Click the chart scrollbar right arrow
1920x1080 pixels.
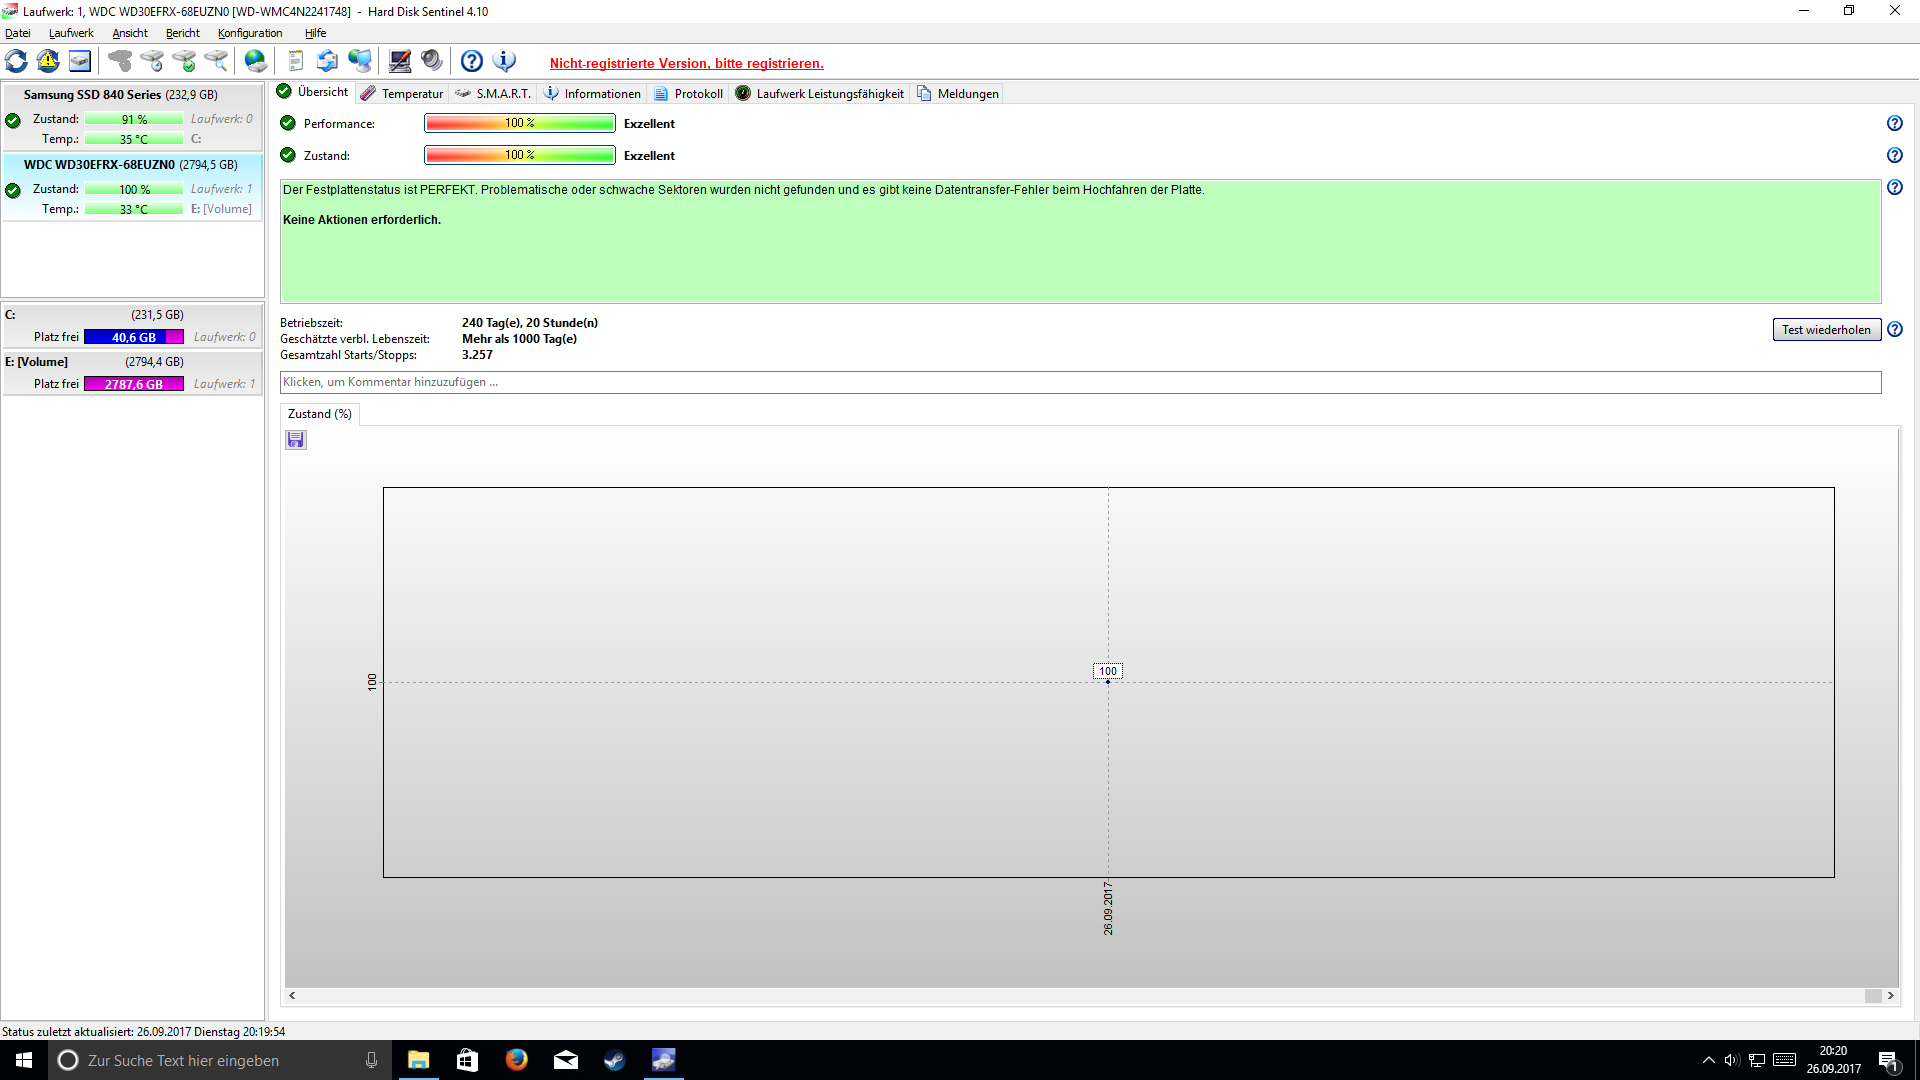pyautogui.click(x=1890, y=995)
